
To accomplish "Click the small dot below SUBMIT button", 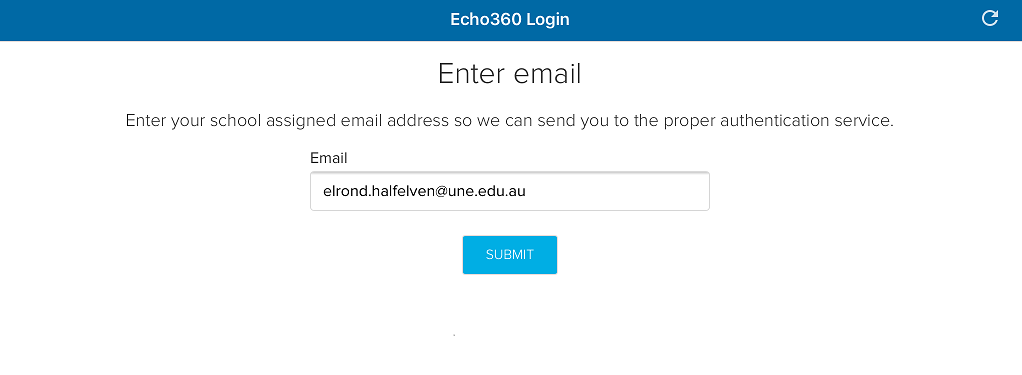I will click(x=454, y=335).
